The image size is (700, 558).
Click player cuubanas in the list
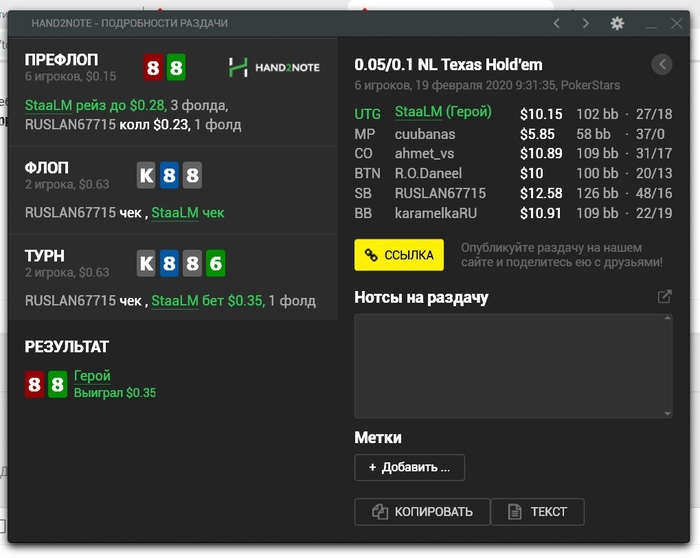click(425, 134)
